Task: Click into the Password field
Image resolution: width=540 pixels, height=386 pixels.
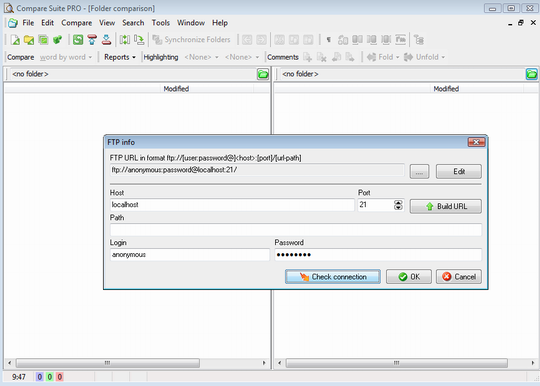Action: (378, 254)
